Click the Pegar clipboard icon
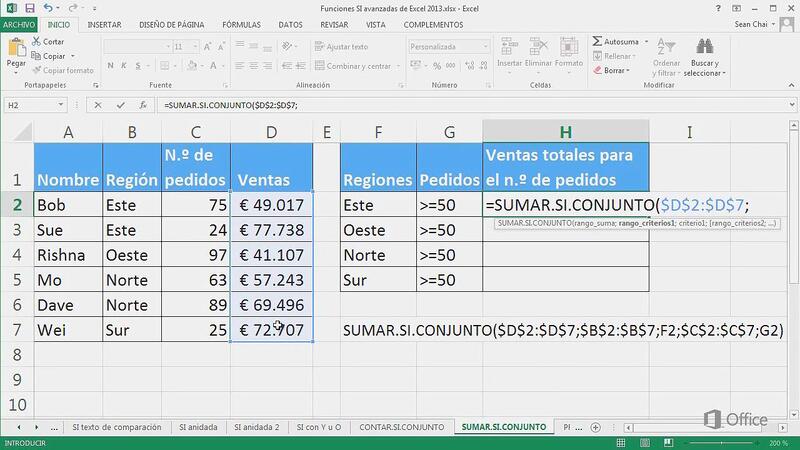The height and width of the screenshot is (450, 800). pyautogui.click(x=16, y=50)
